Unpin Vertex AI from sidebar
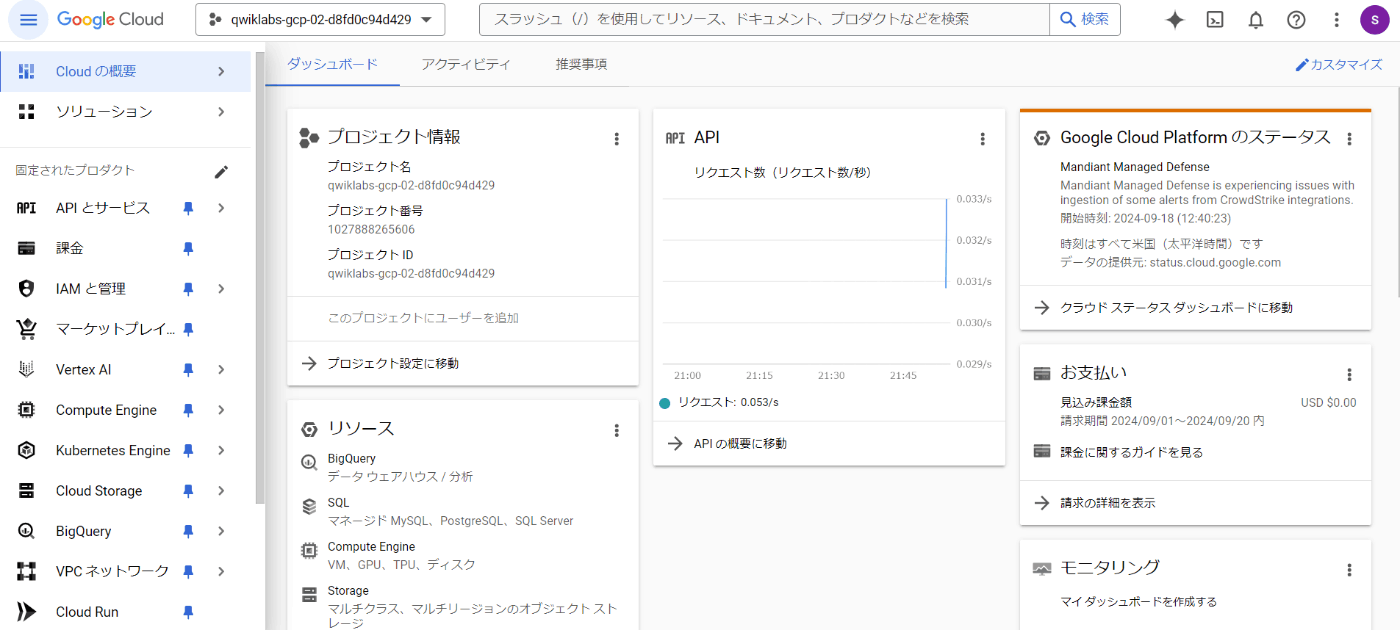The image size is (1400, 630). point(187,370)
